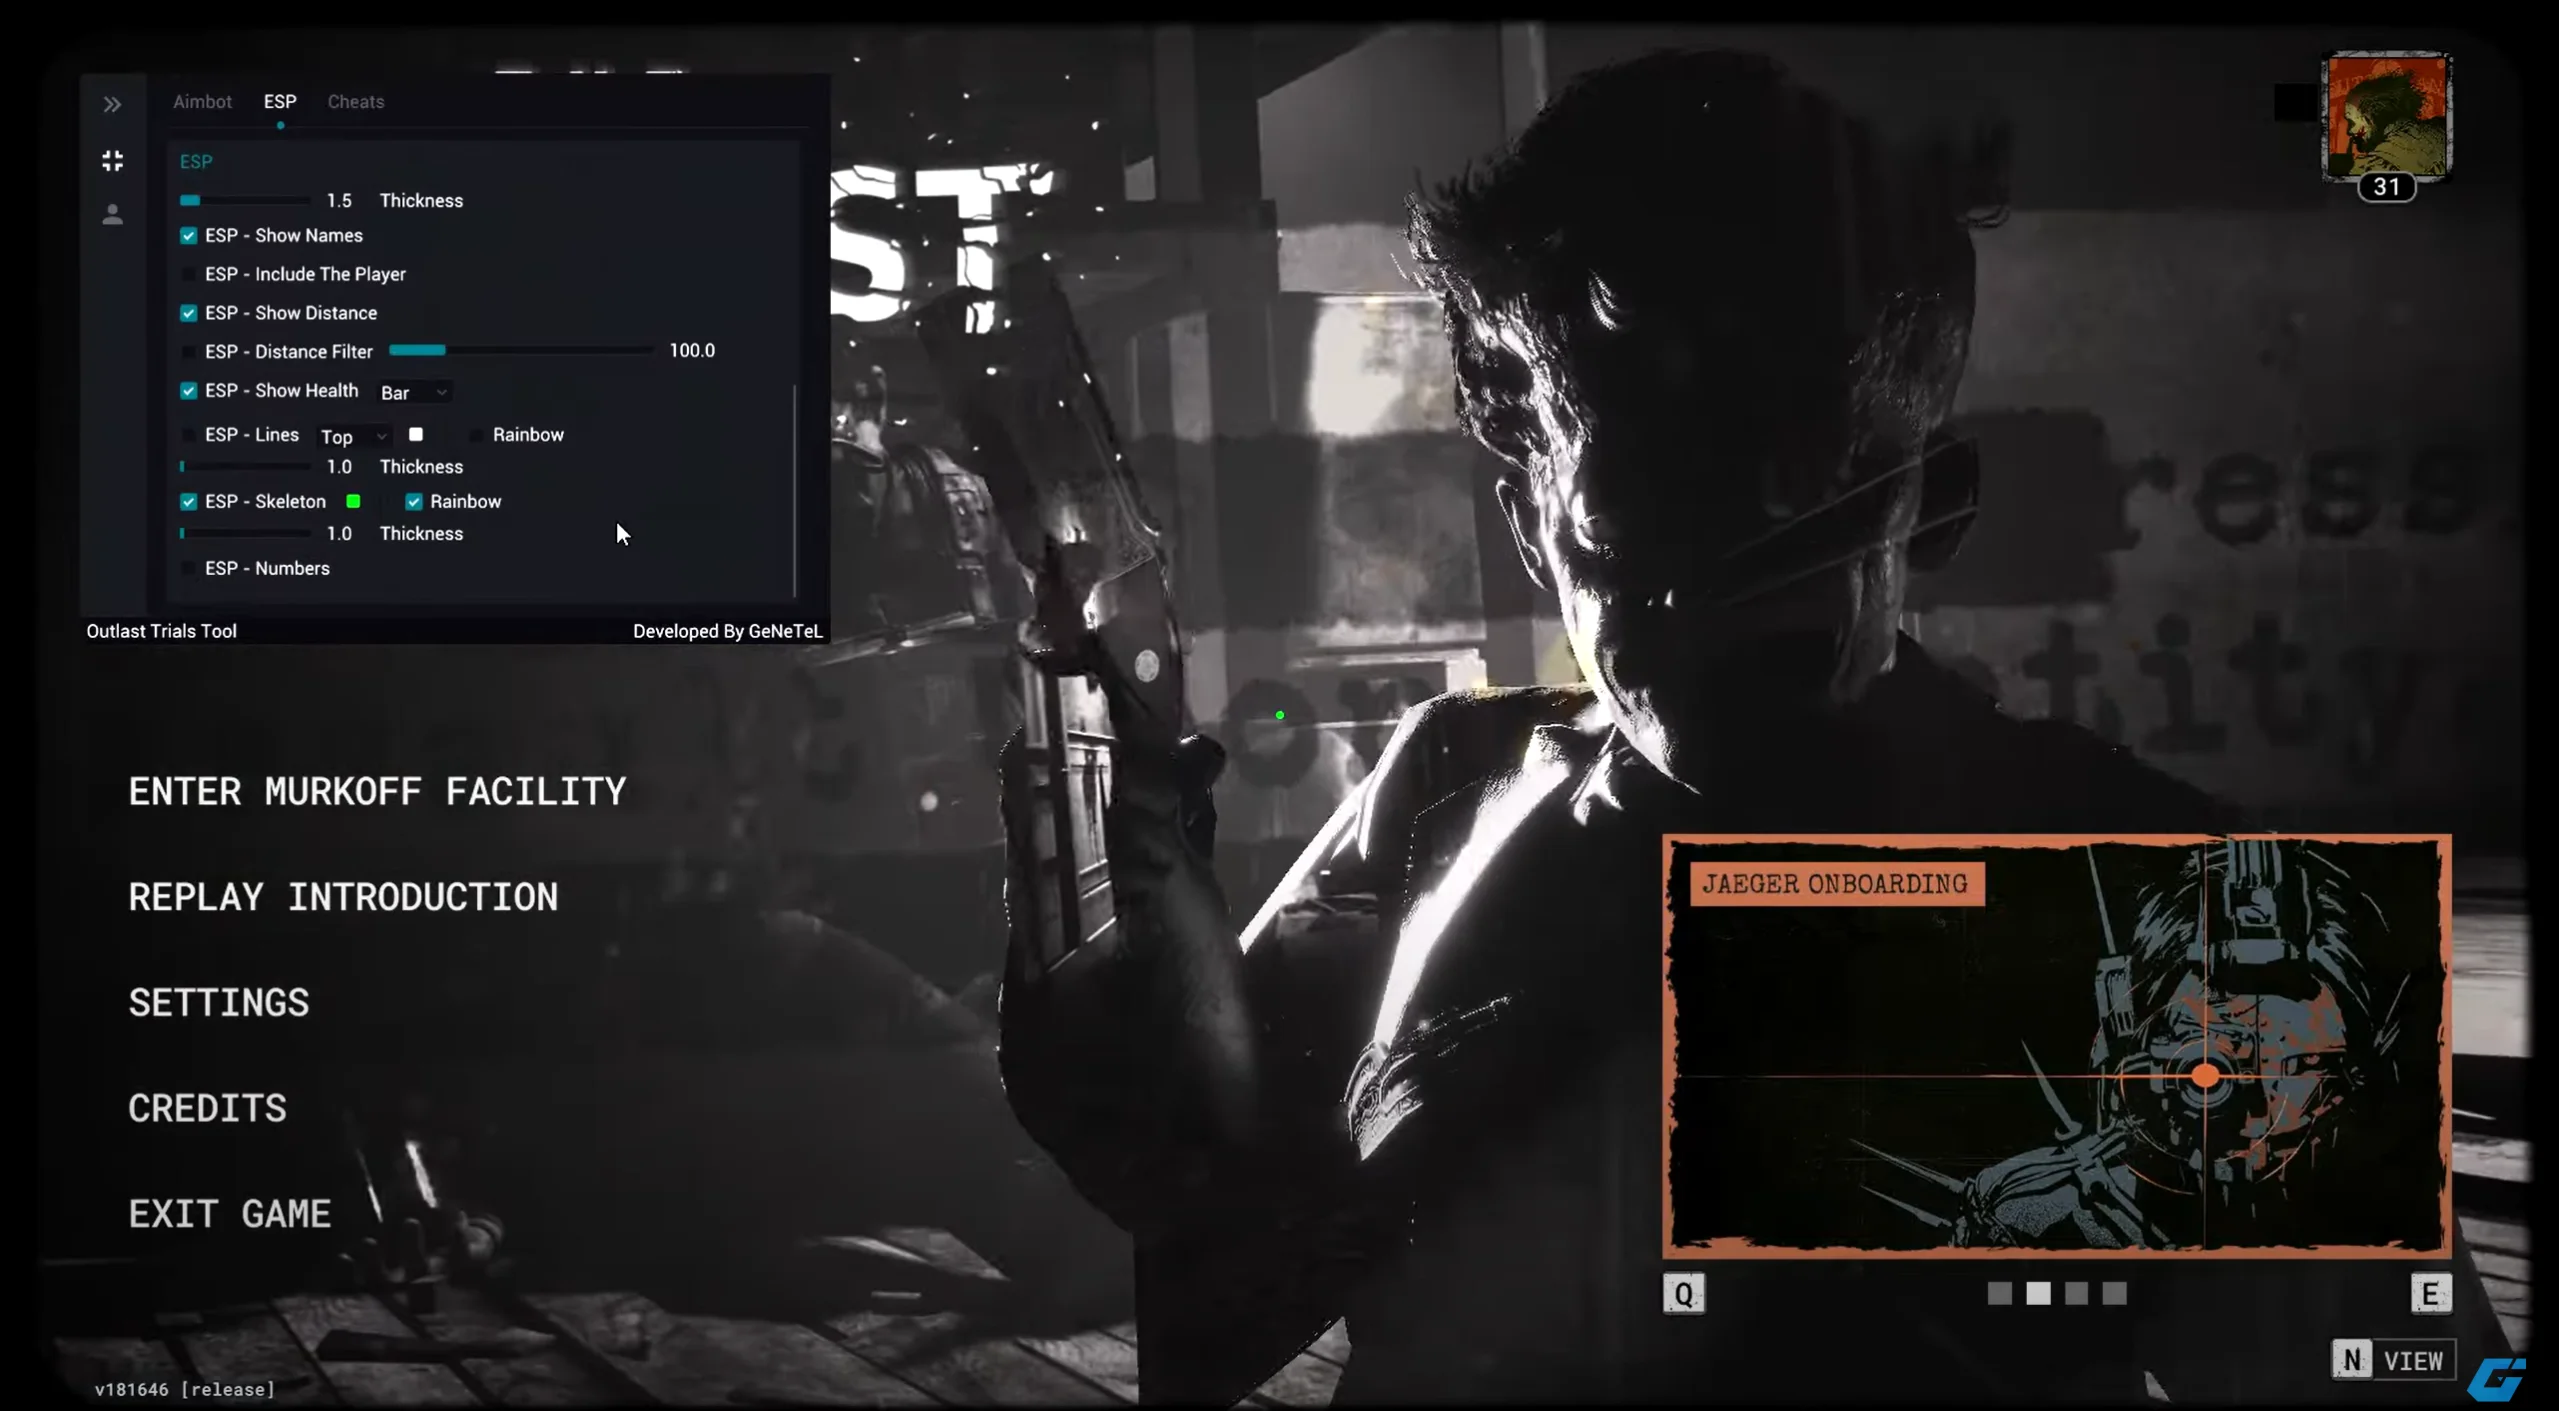The width and height of the screenshot is (2559, 1411).
Task: Uncheck ESP - Show Names
Action: pyautogui.click(x=189, y=235)
